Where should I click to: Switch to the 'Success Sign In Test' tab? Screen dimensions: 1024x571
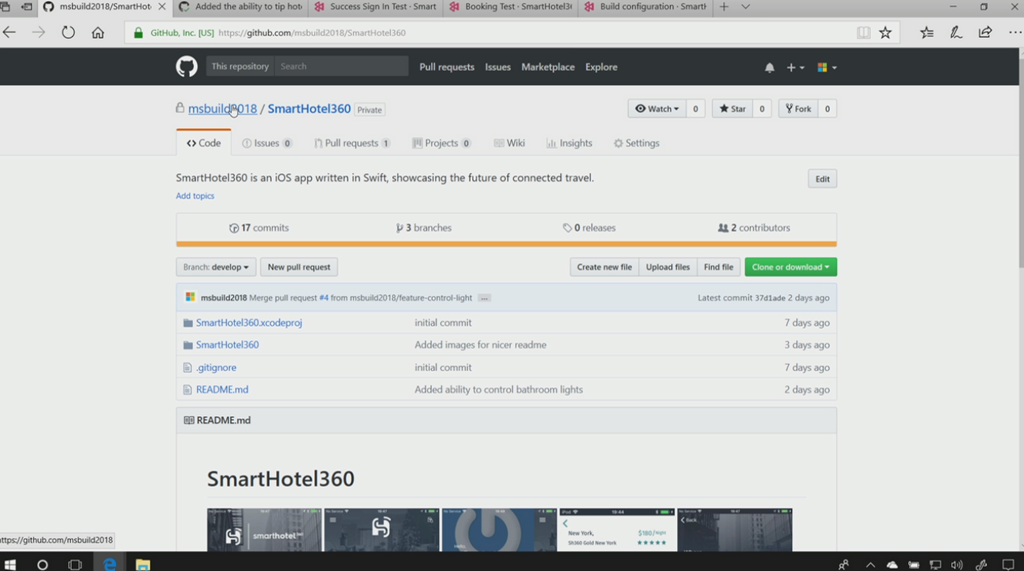(x=375, y=7)
